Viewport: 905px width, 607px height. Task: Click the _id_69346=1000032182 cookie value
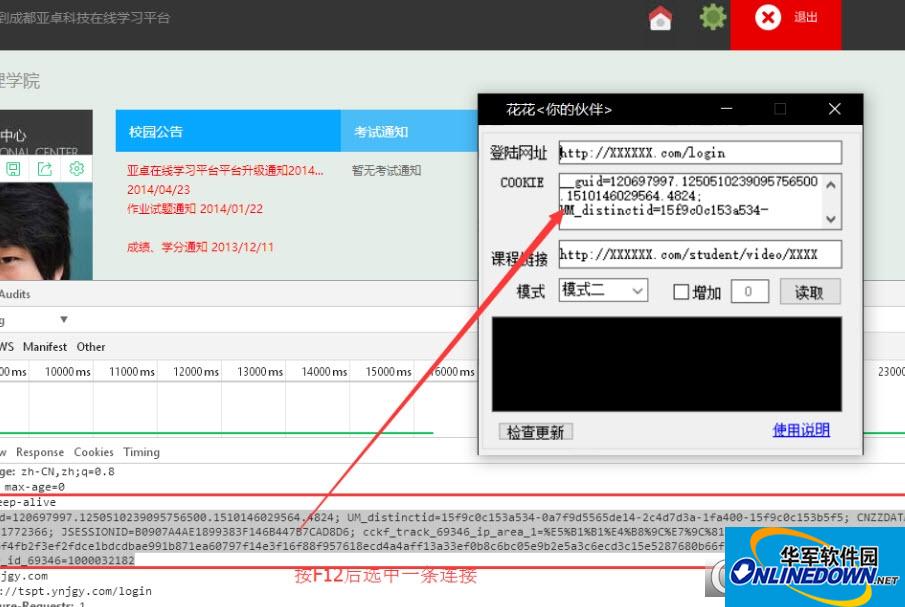pyautogui.click(x=68, y=560)
